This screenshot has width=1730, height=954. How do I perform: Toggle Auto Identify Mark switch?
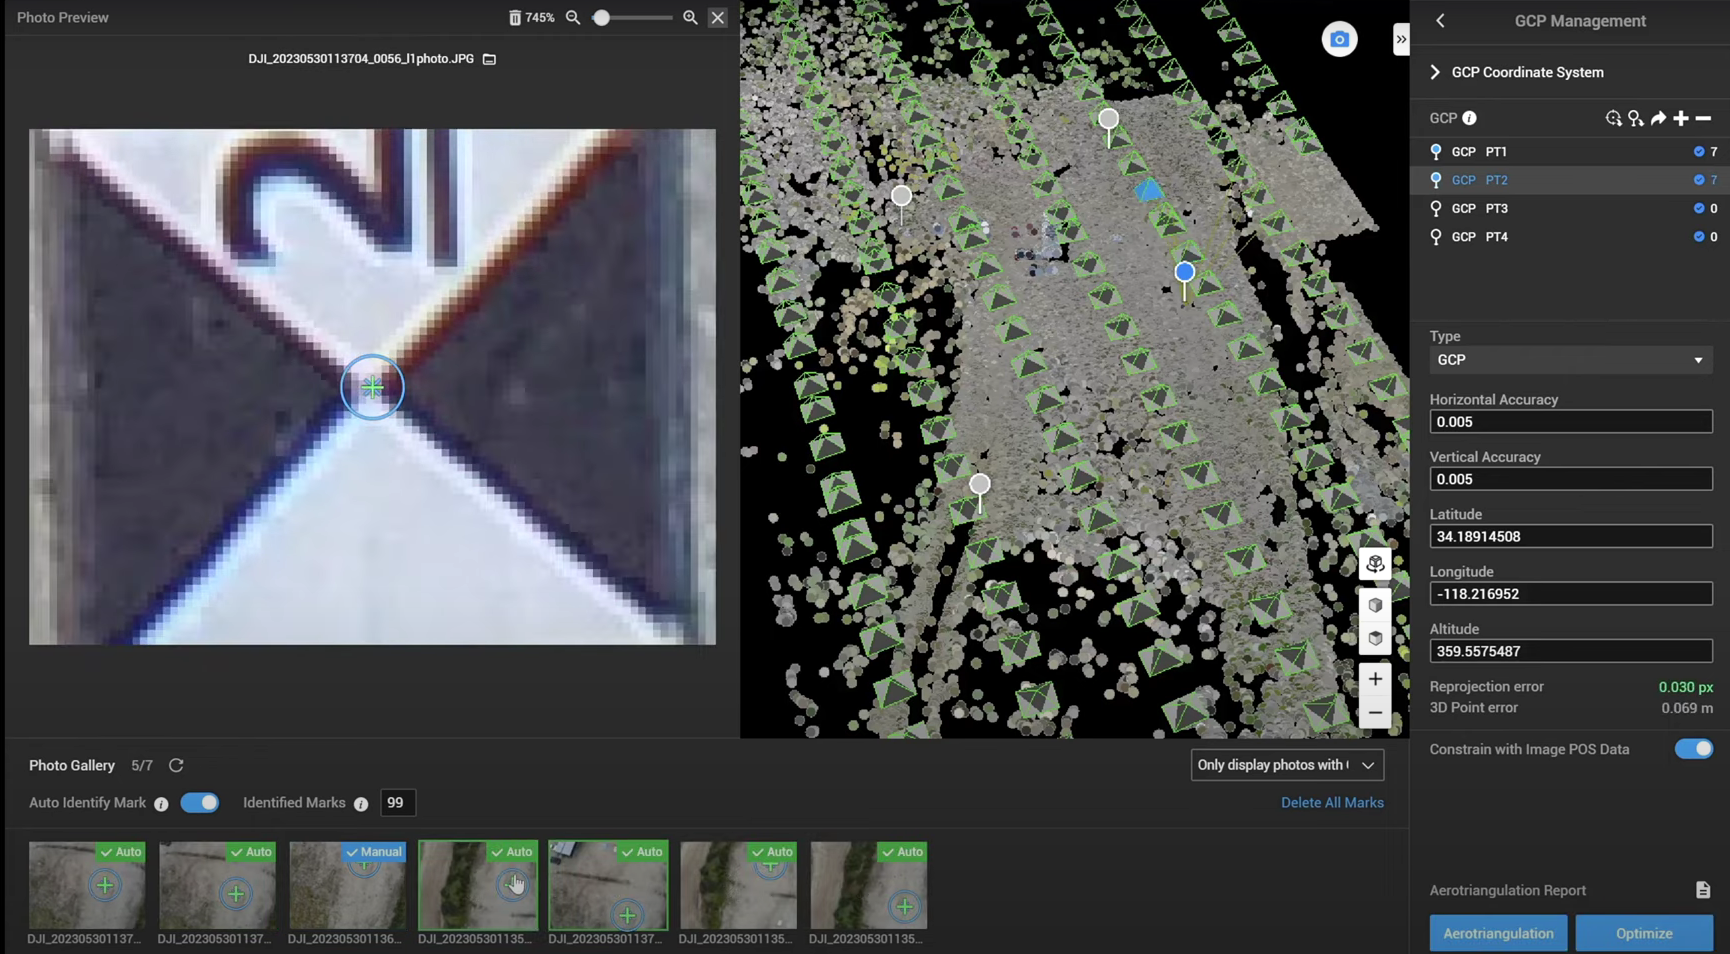click(199, 803)
